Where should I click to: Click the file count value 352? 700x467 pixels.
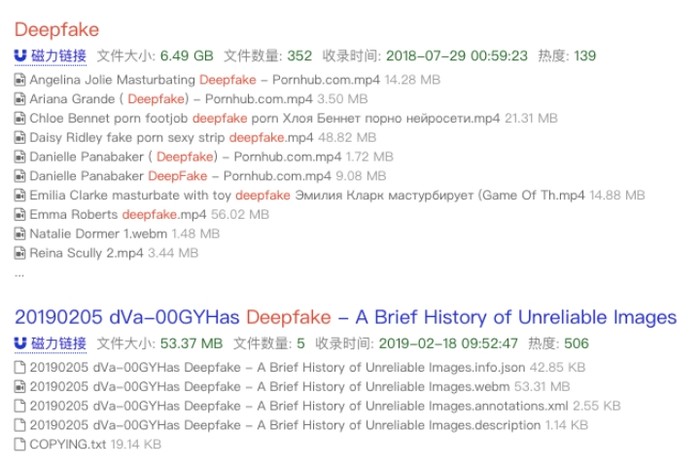(x=300, y=56)
